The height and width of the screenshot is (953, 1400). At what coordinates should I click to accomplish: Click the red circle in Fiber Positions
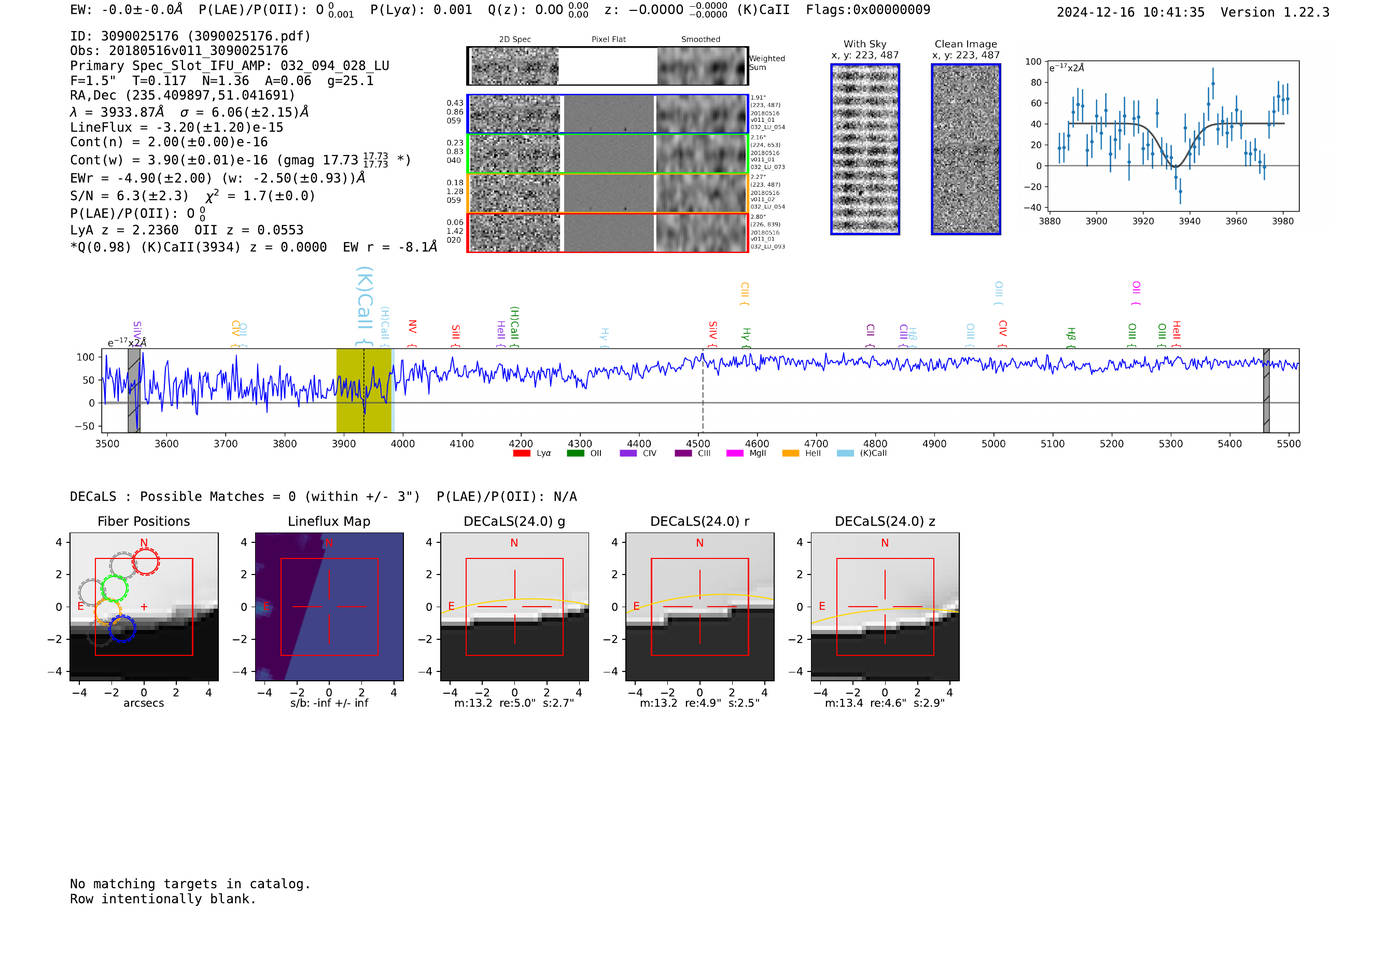(x=145, y=562)
